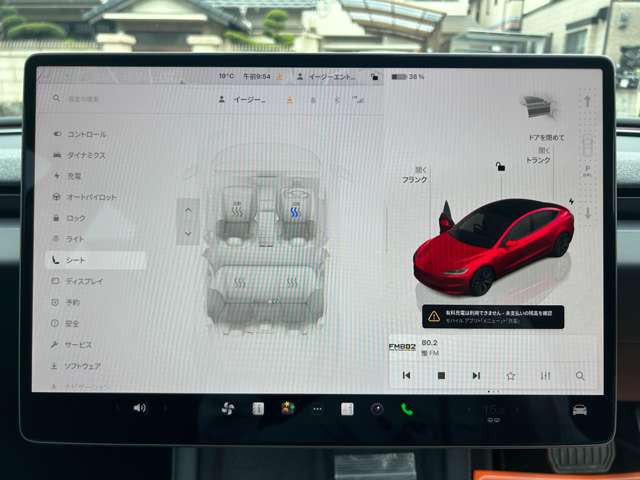Tap 開く トランク to open the trunk
640x480 pixels.
click(x=539, y=156)
